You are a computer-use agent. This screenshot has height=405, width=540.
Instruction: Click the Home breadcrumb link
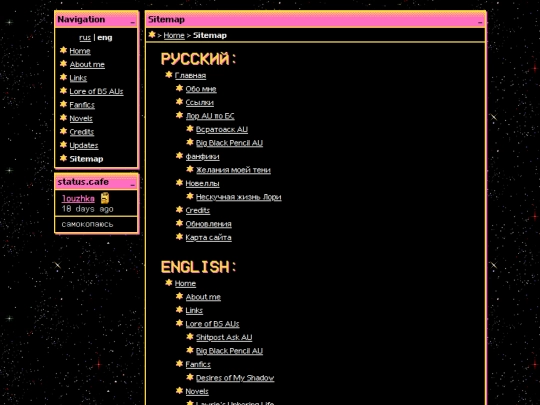tap(174, 35)
